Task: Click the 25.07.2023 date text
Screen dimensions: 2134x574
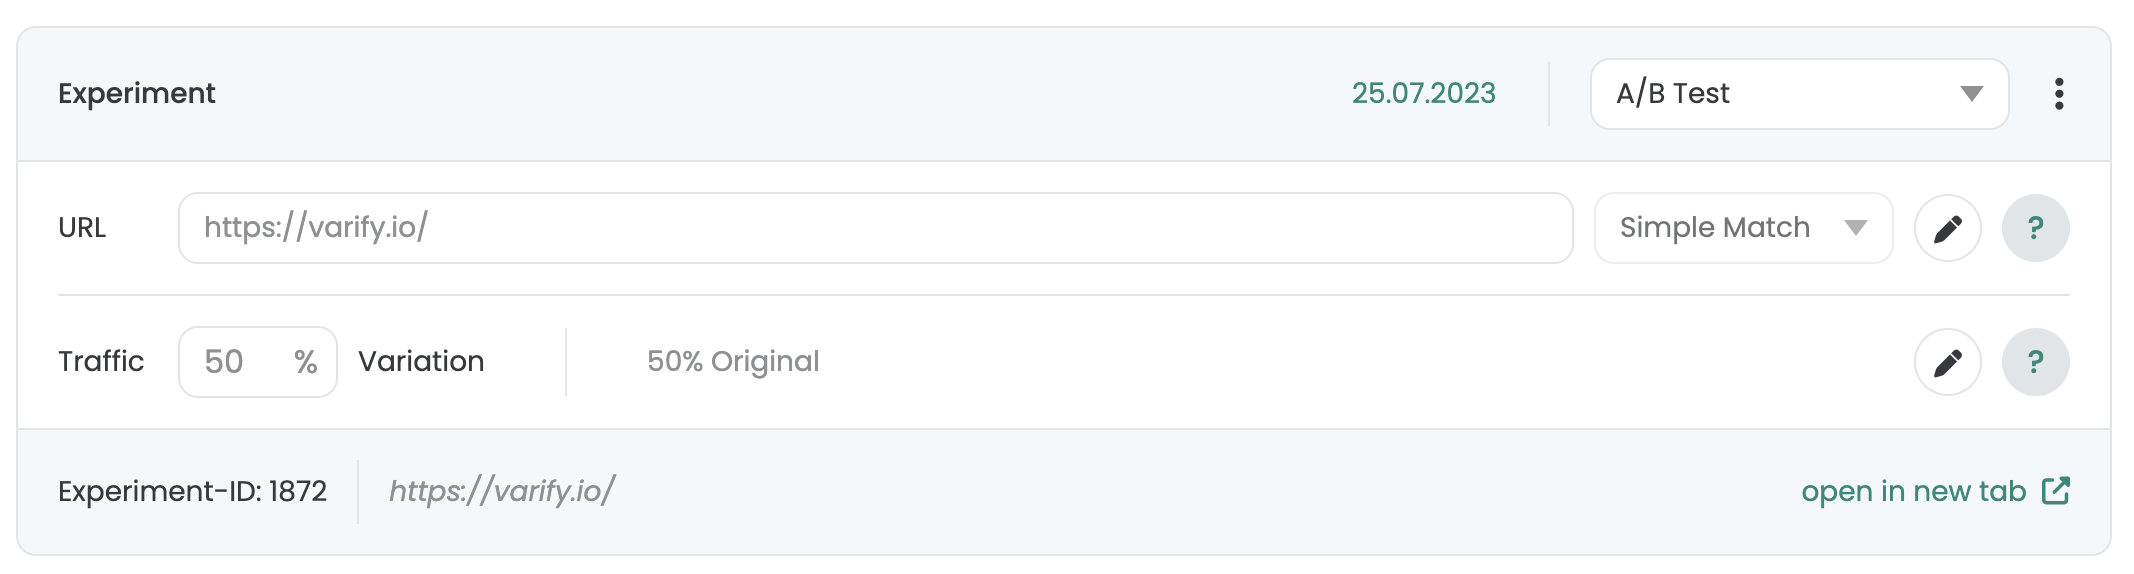Action: pos(1423,93)
